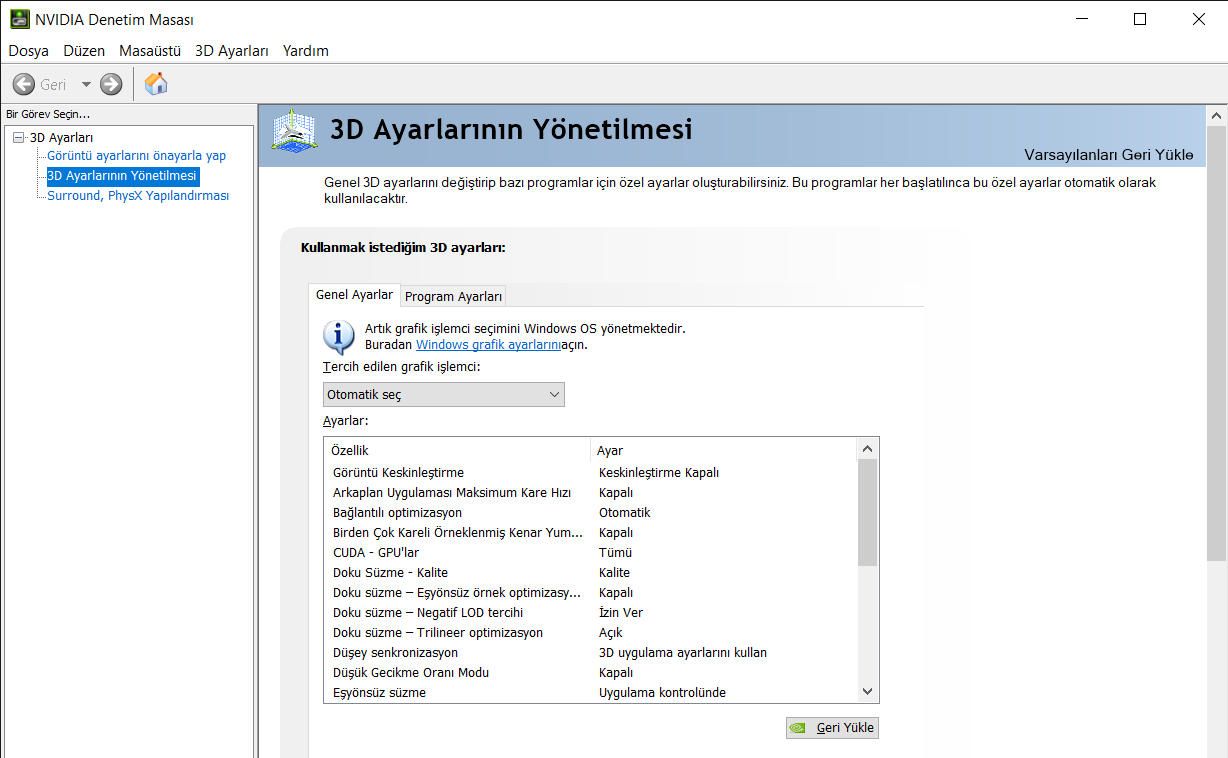The image size is (1228, 758).
Task: Select Birden Çok Kareli Örneklenmiş Kenar row
Action: 591,532
